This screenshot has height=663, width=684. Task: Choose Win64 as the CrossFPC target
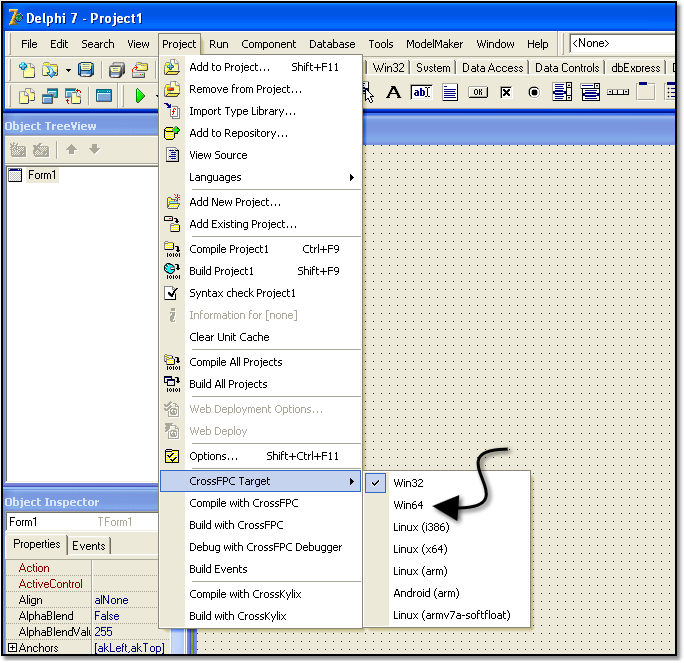(447, 505)
